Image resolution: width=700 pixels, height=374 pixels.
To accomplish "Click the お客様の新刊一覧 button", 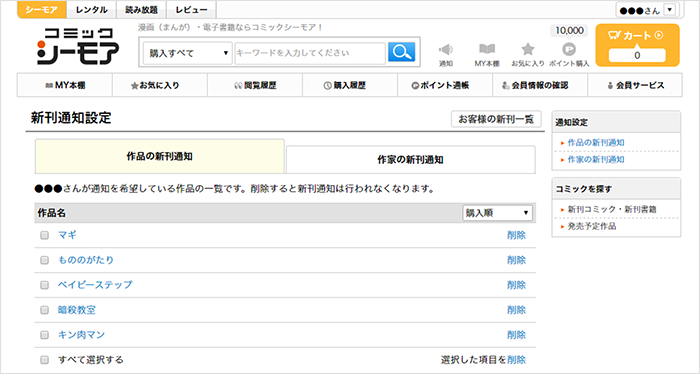I will 496,119.
